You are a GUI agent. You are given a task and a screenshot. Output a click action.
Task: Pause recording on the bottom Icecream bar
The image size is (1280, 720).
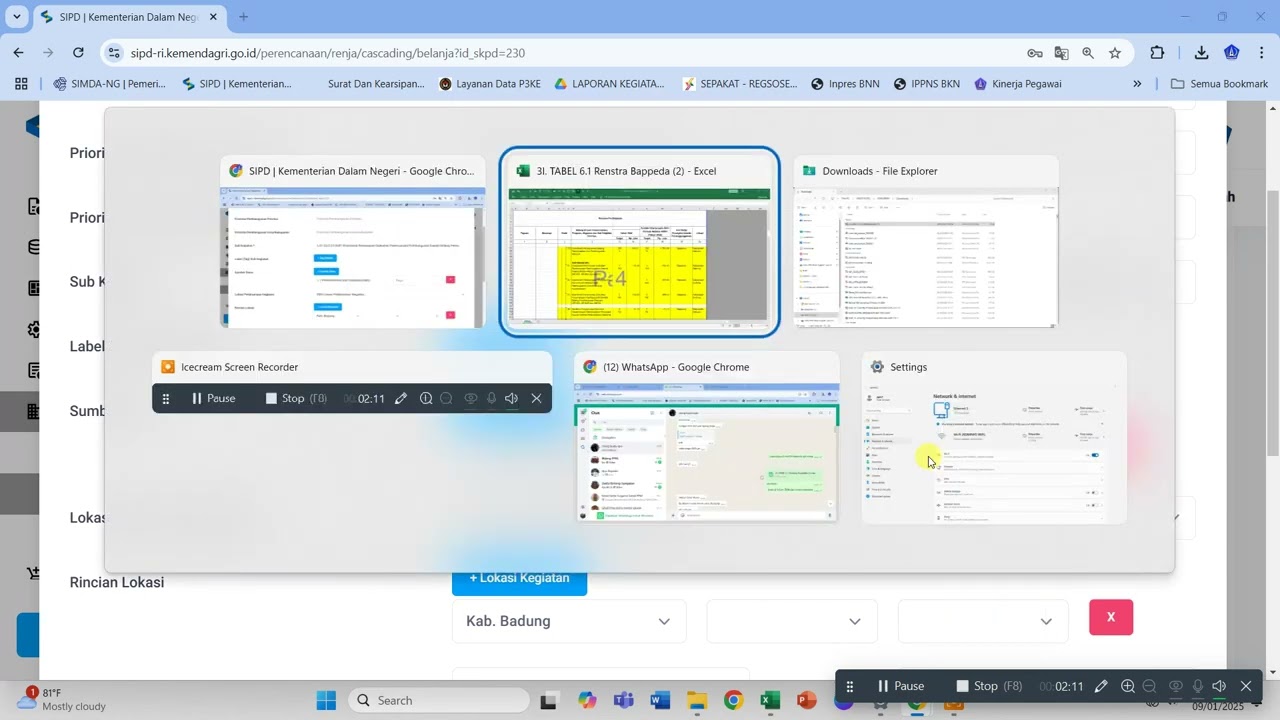[900, 686]
